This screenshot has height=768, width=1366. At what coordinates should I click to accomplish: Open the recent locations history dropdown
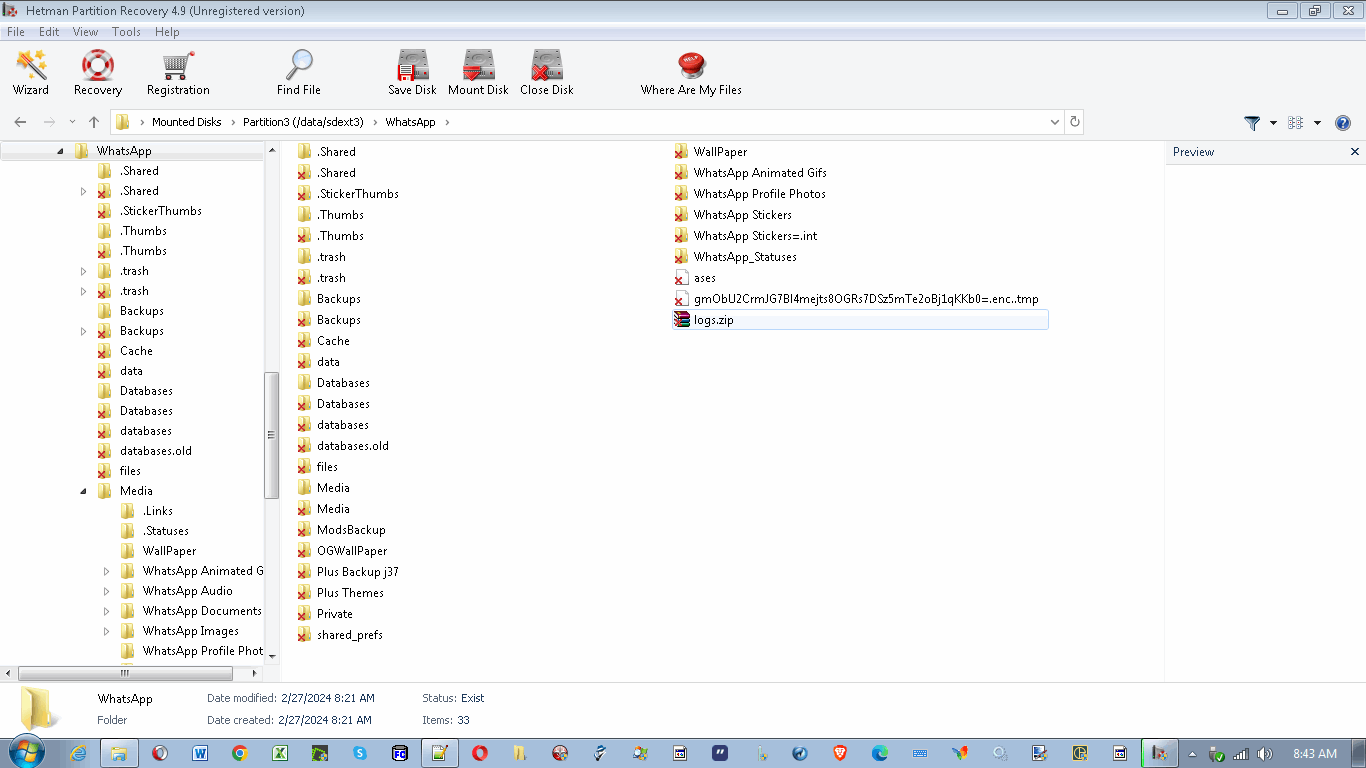72,122
